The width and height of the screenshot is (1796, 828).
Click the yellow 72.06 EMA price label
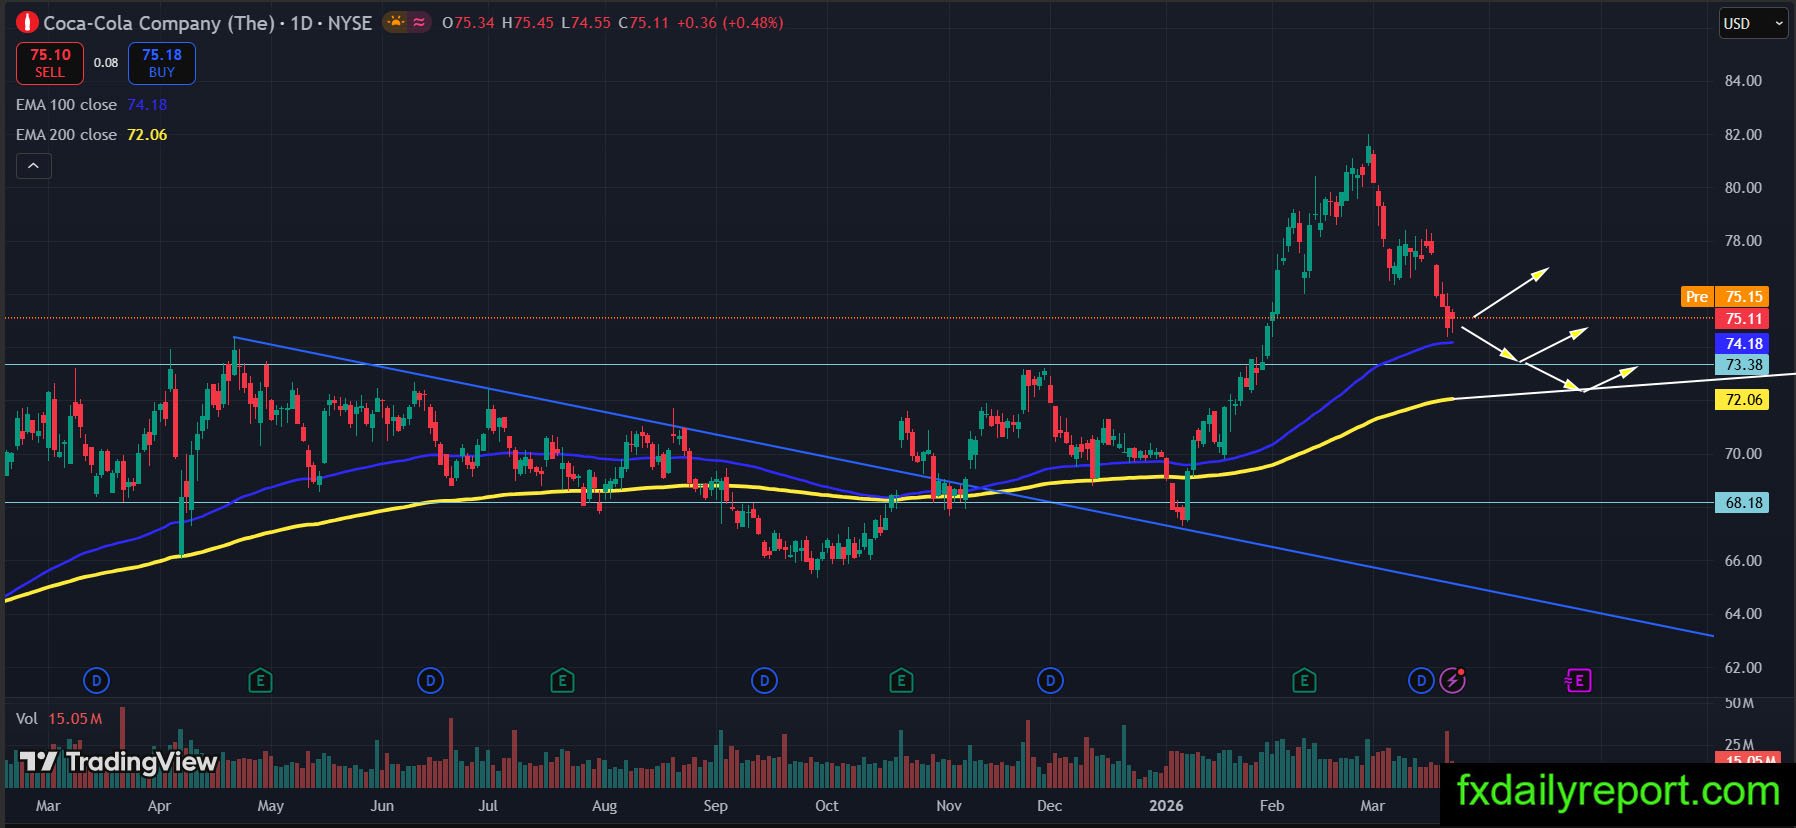coord(1742,399)
